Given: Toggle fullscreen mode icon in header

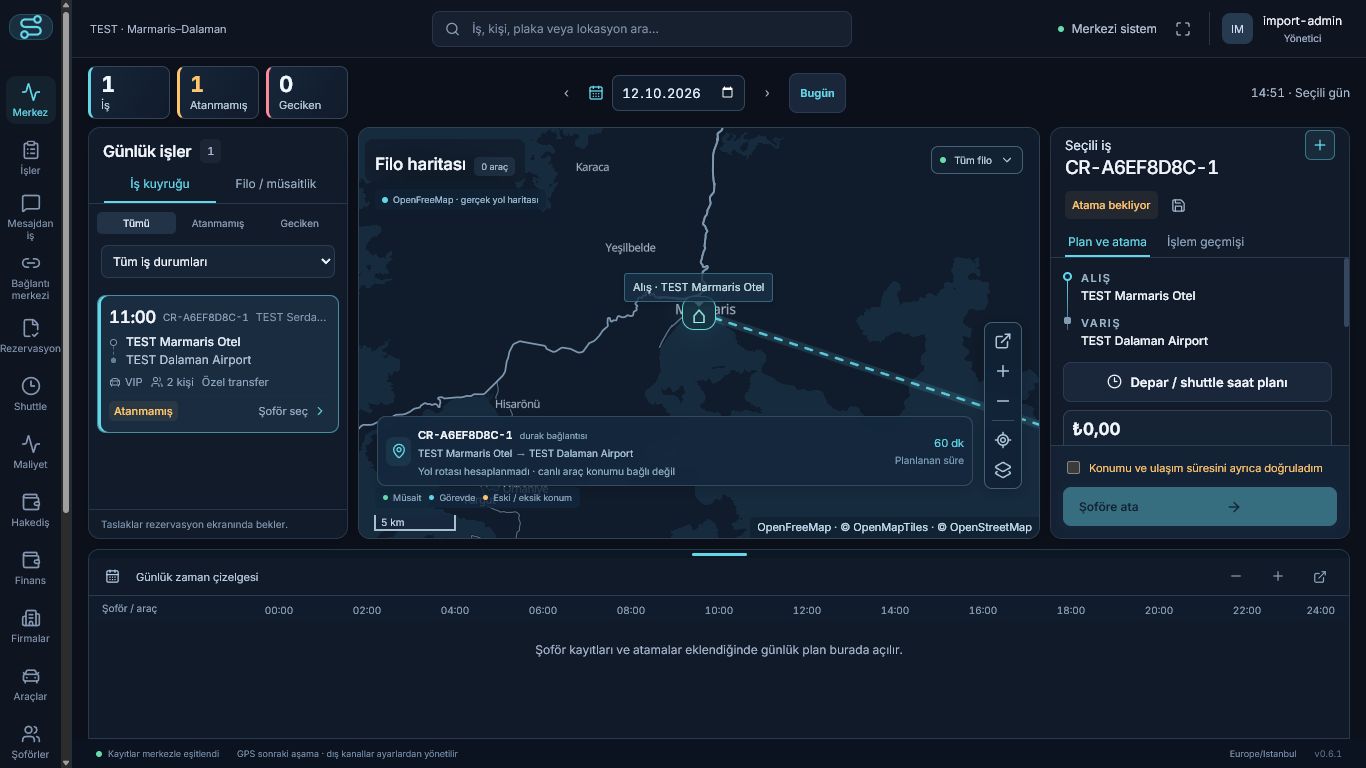Looking at the screenshot, I should coord(1183,29).
